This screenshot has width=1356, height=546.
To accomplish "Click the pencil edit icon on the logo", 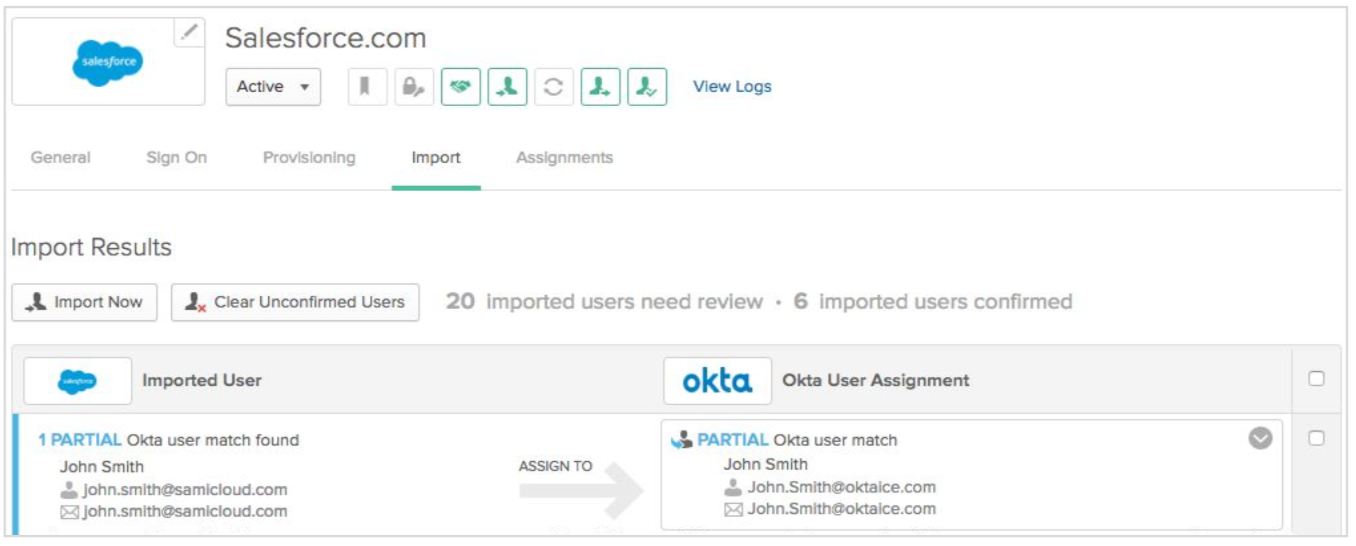I will tap(189, 32).
